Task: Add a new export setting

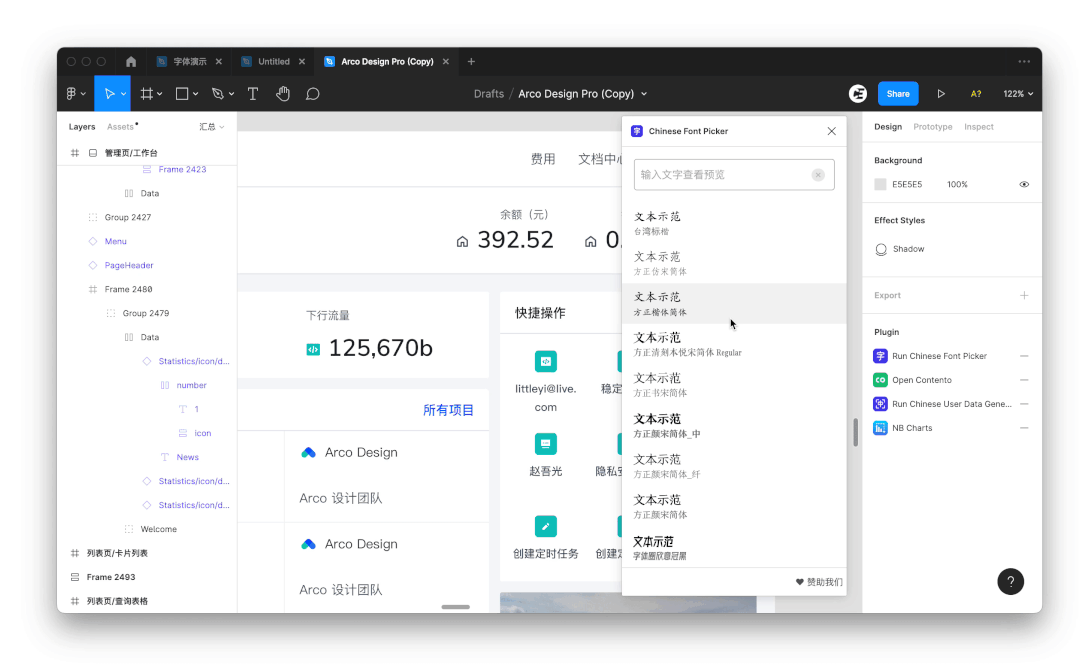Action: pos(1024,295)
